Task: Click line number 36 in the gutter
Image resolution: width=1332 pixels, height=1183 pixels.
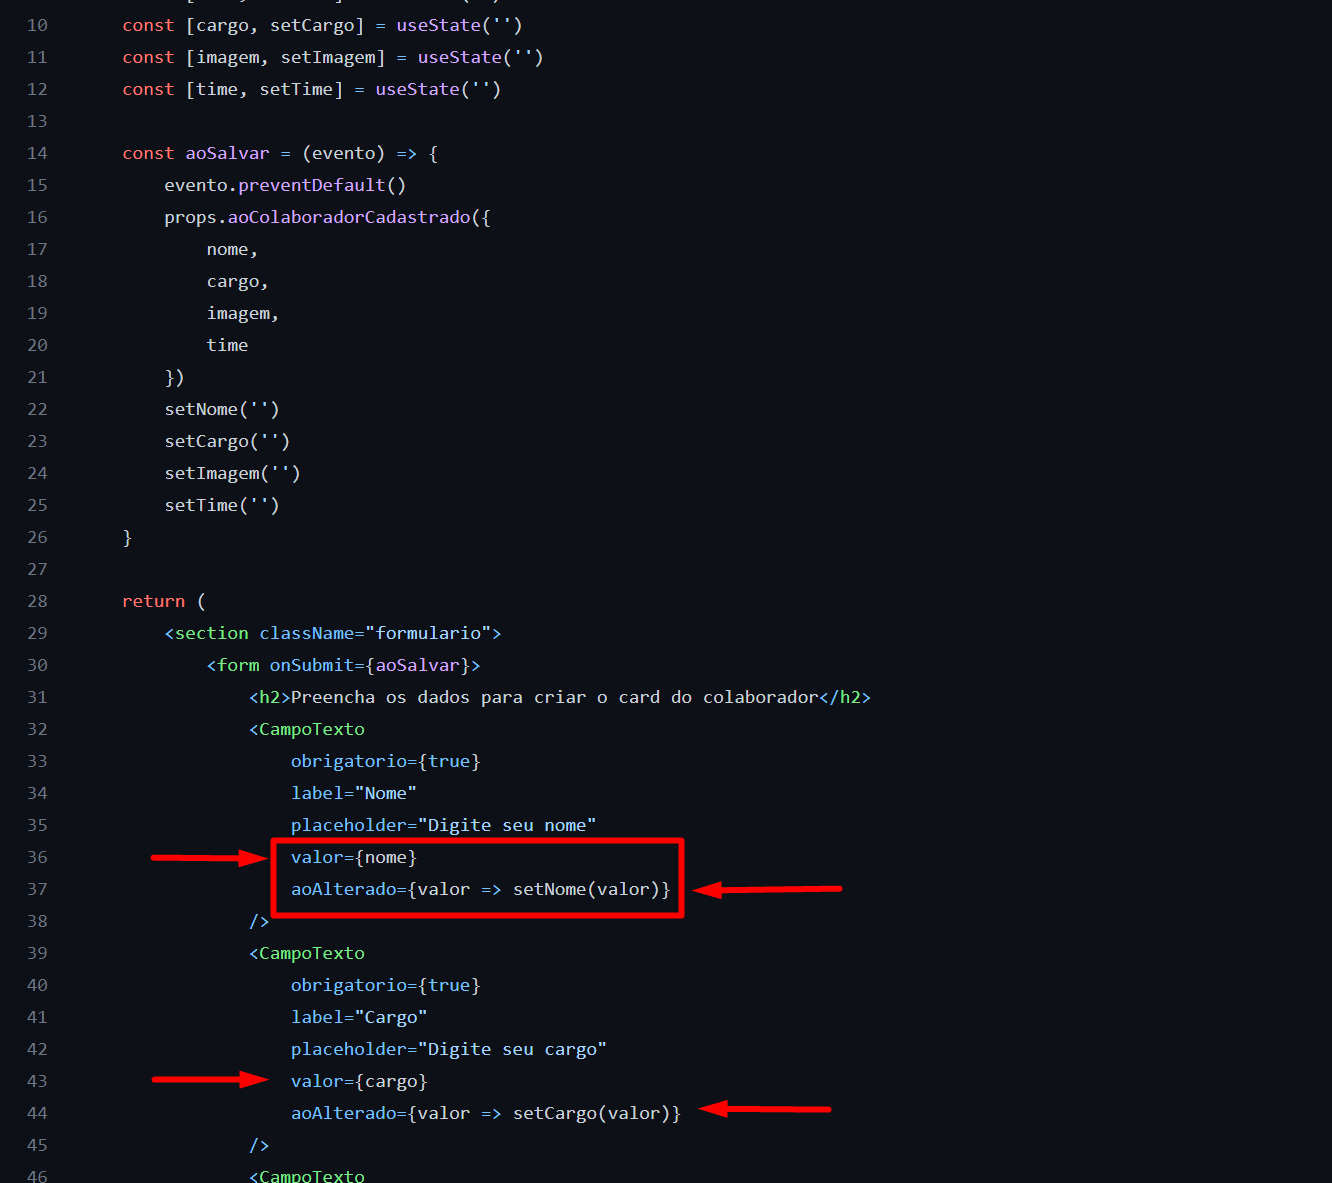Action: (x=37, y=857)
